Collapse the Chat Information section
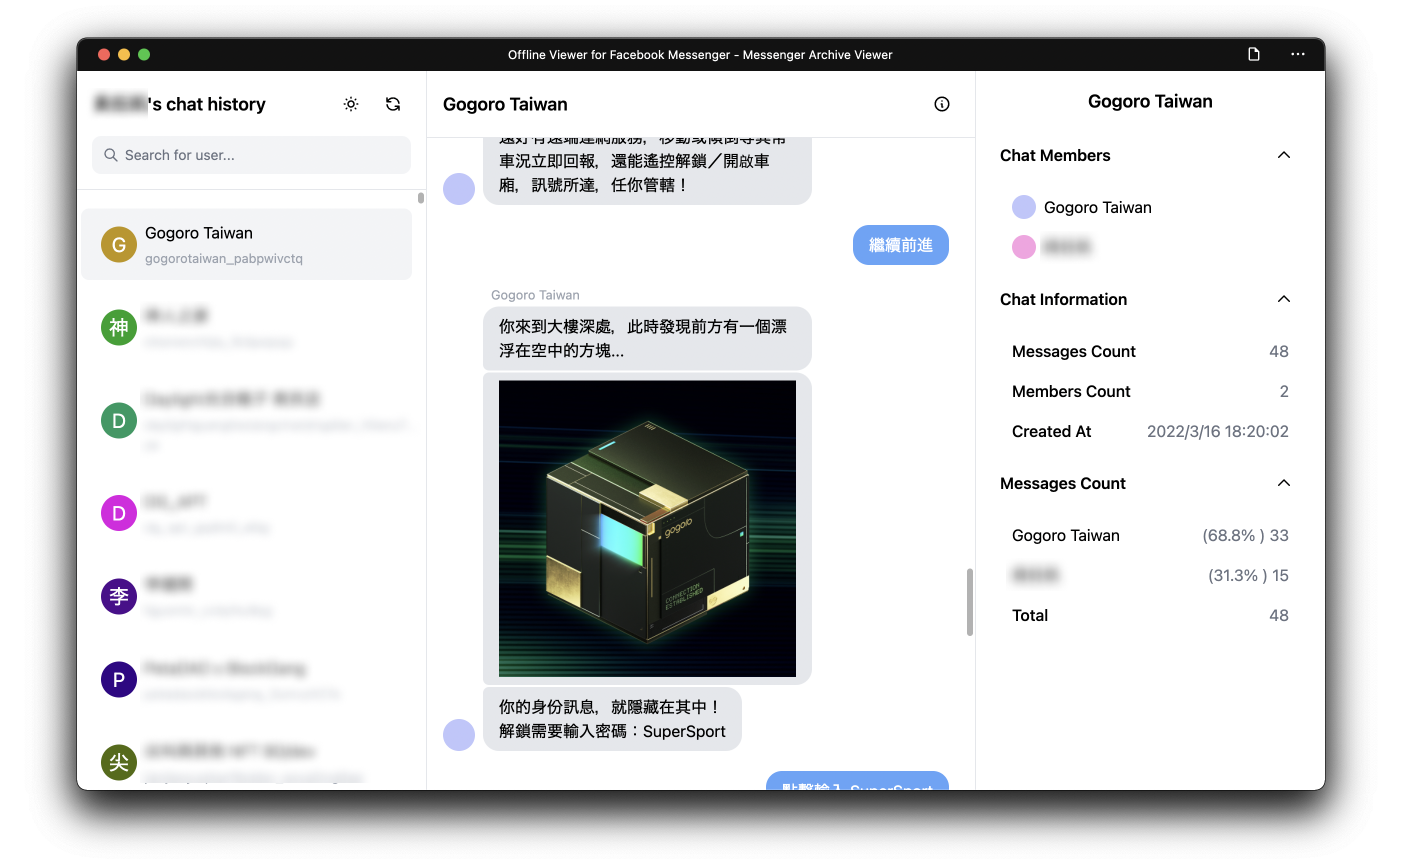This screenshot has width=1403, height=864. click(x=1284, y=299)
